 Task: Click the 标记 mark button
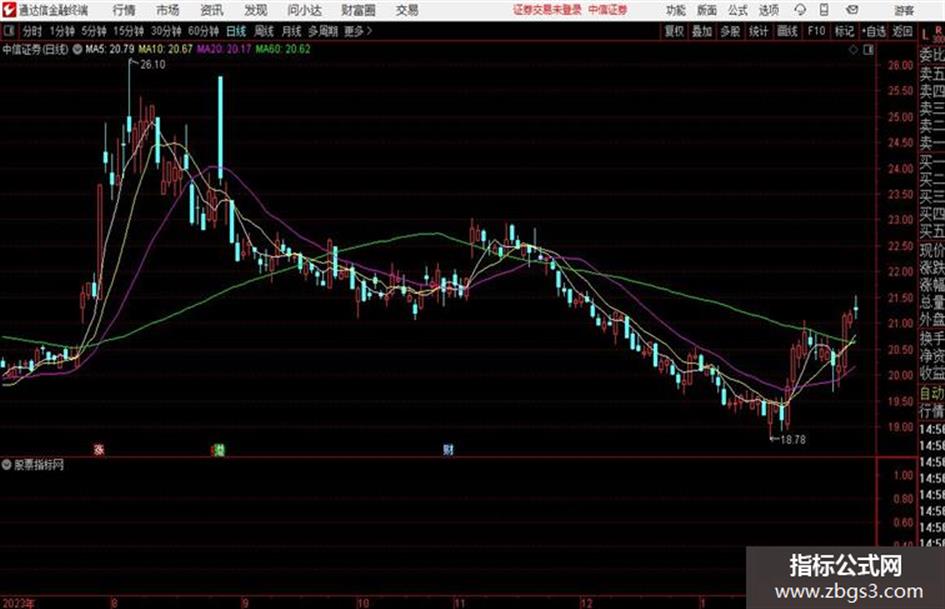point(844,31)
